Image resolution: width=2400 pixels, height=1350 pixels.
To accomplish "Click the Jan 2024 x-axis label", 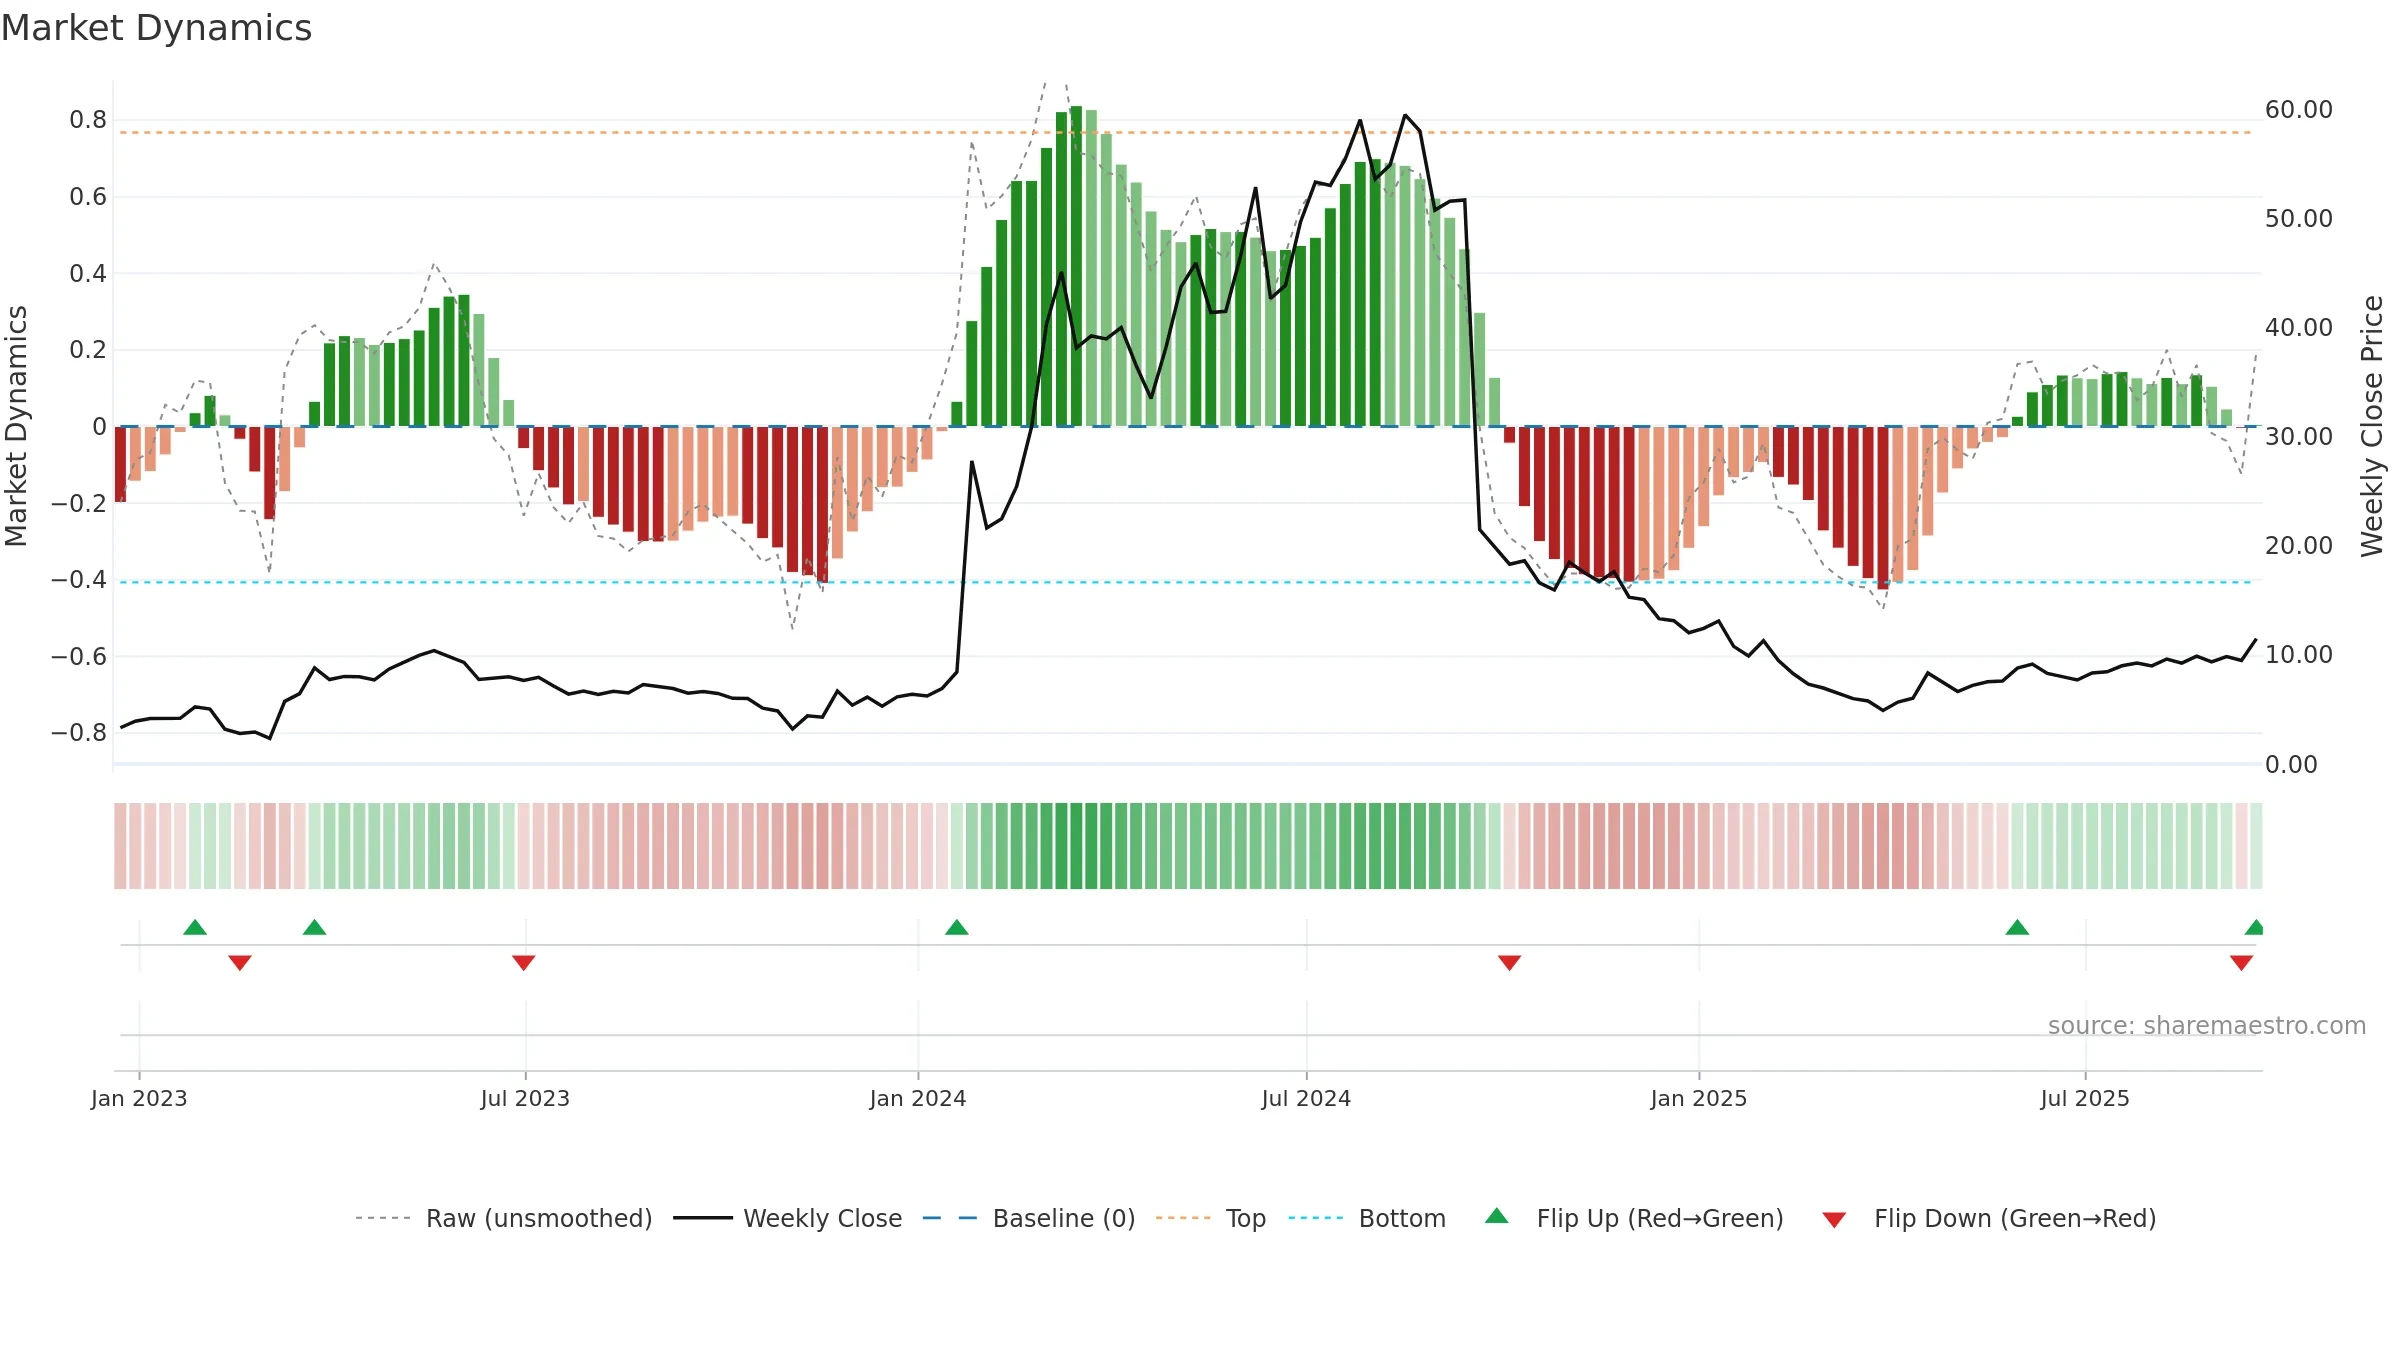I will point(918,1098).
